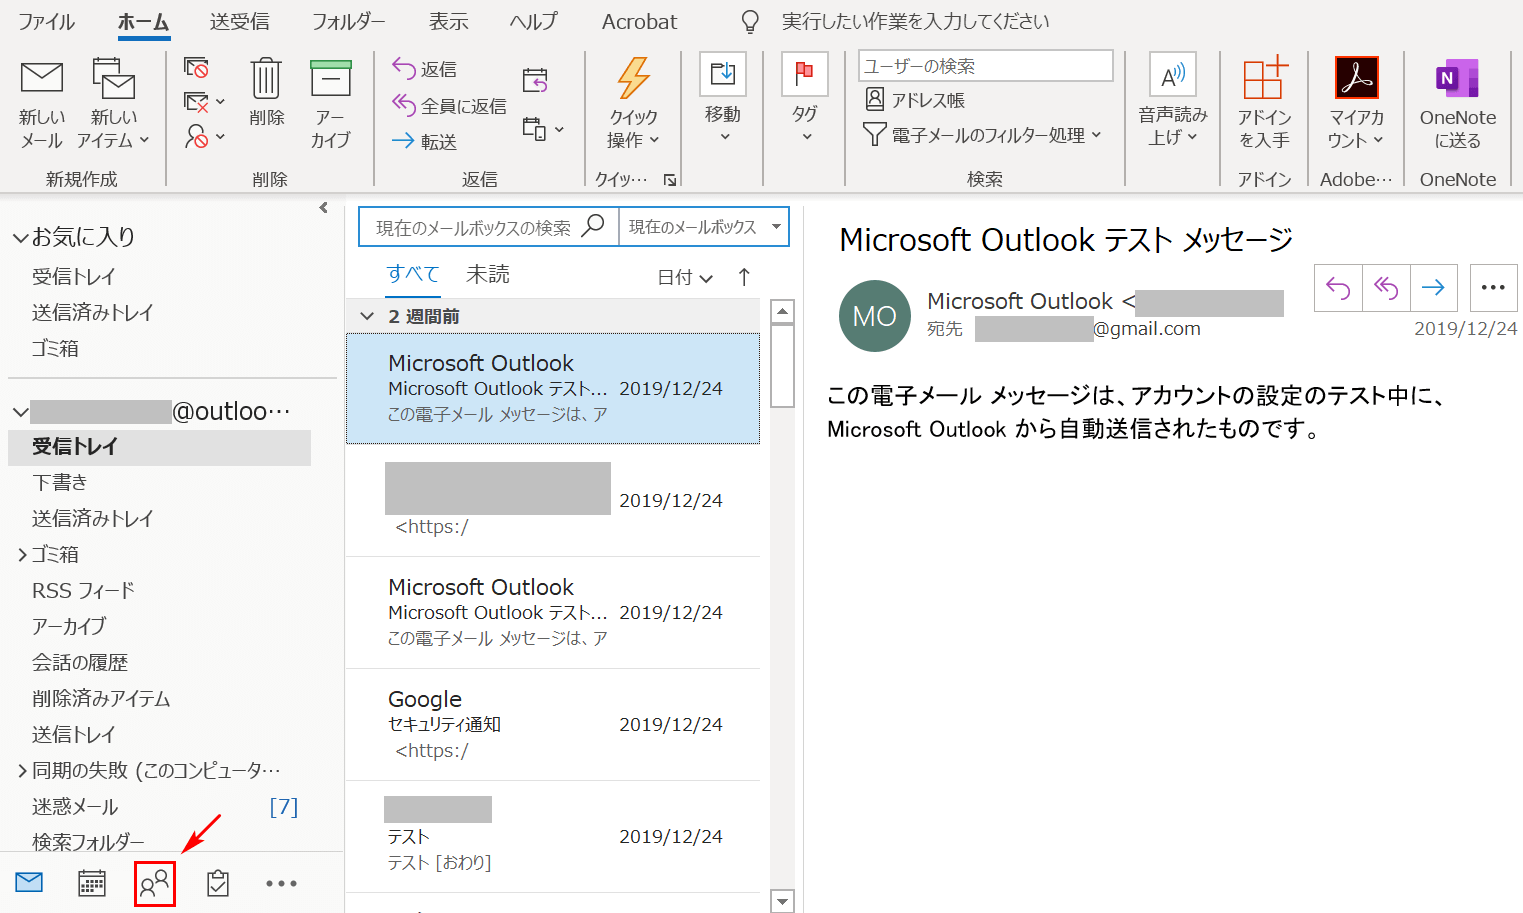
Task: Click the ignore conversation icon
Action: click(x=197, y=68)
